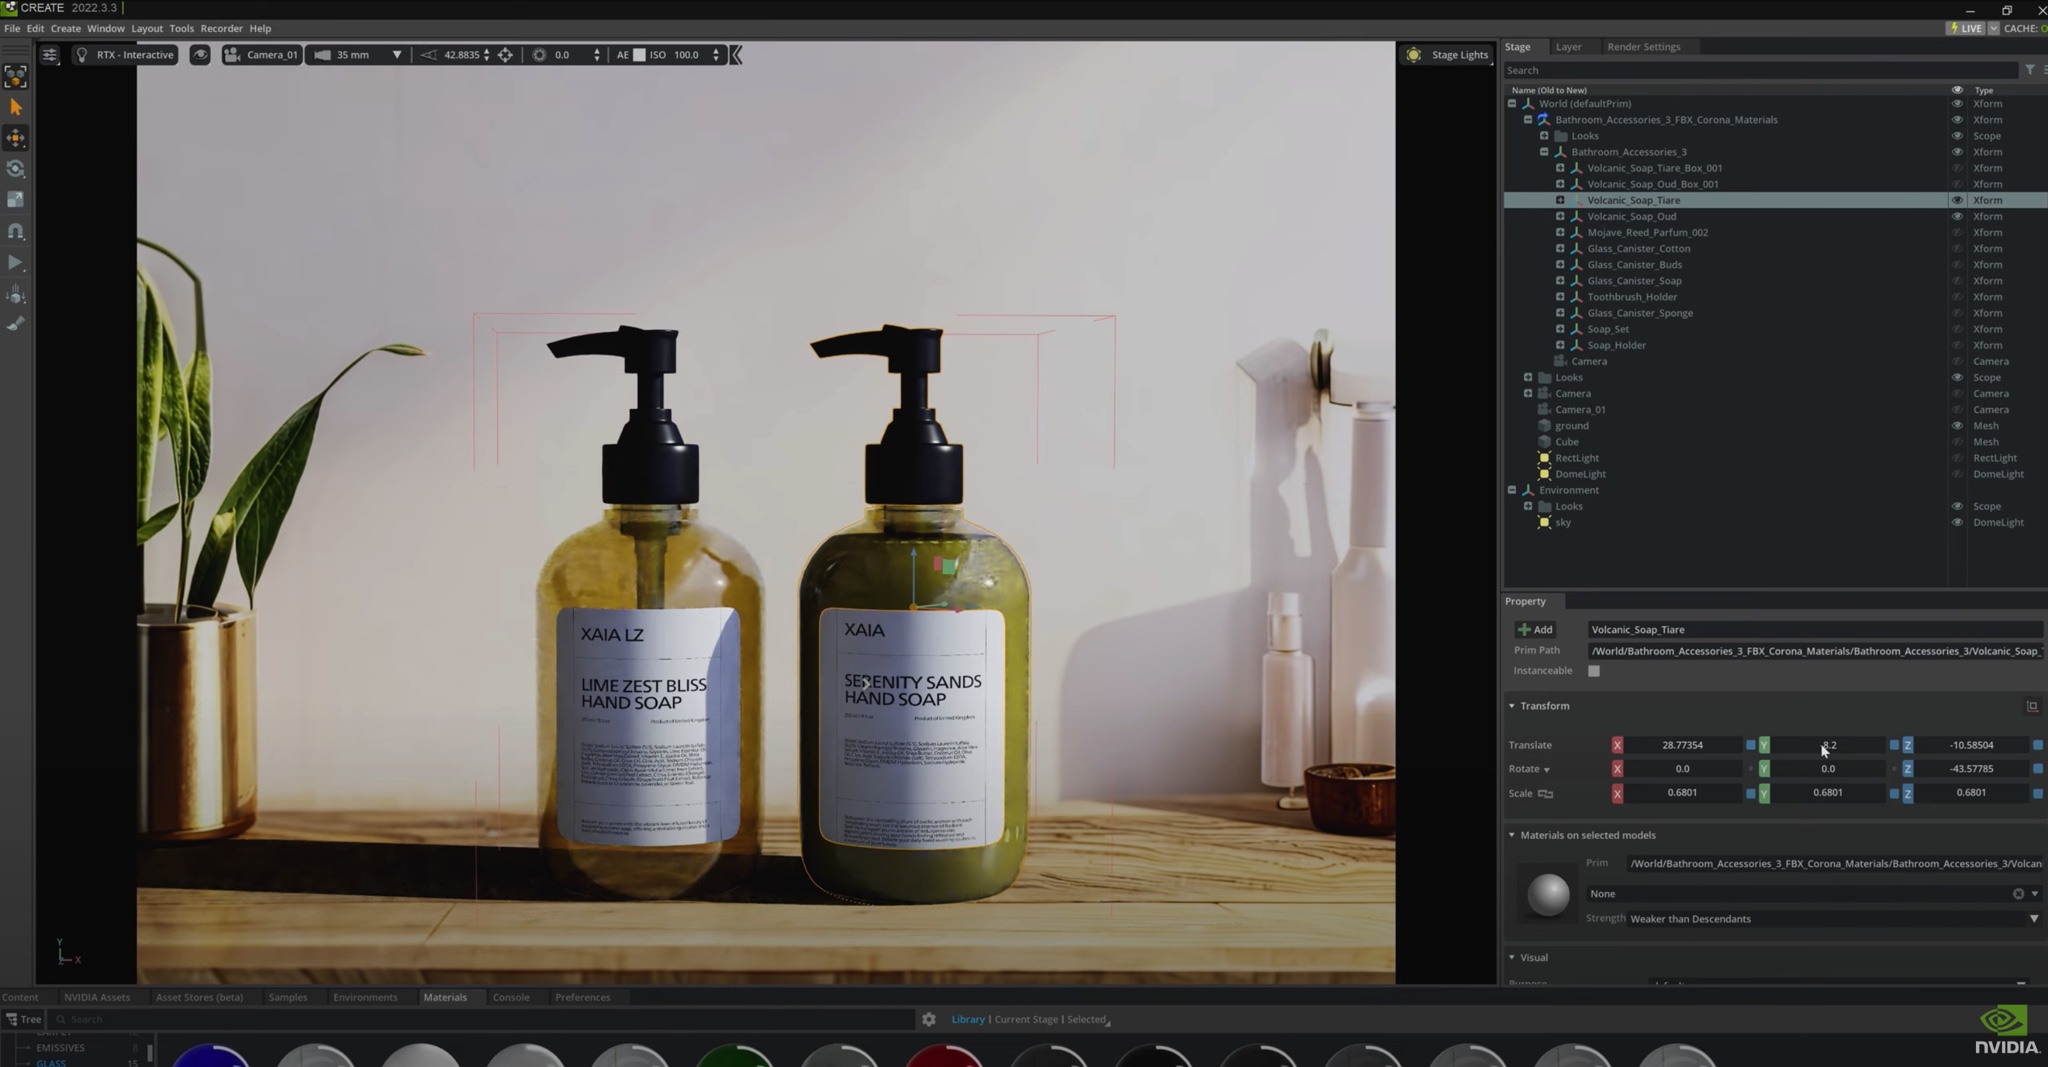
Task: Click the Add button in Property panel
Action: pos(1535,630)
